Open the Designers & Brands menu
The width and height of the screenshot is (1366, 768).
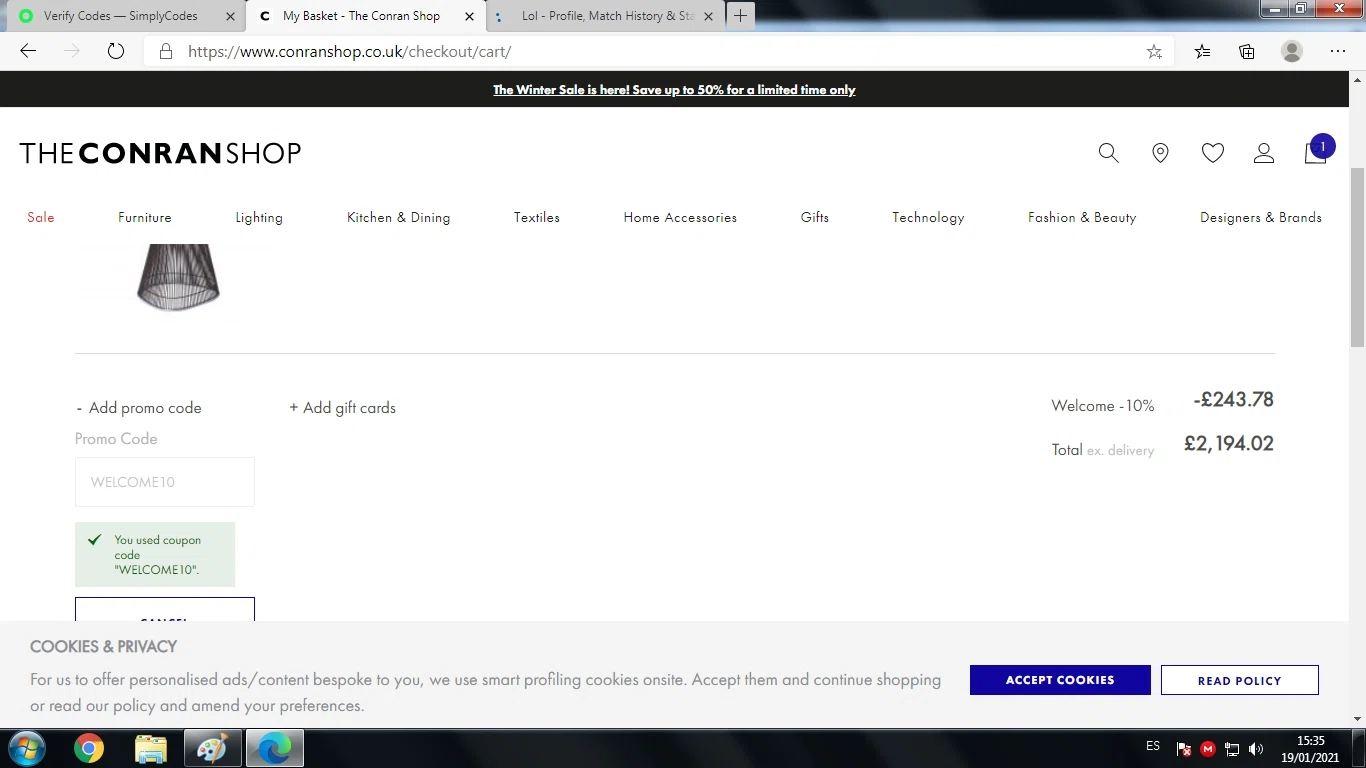pyautogui.click(x=1261, y=217)
